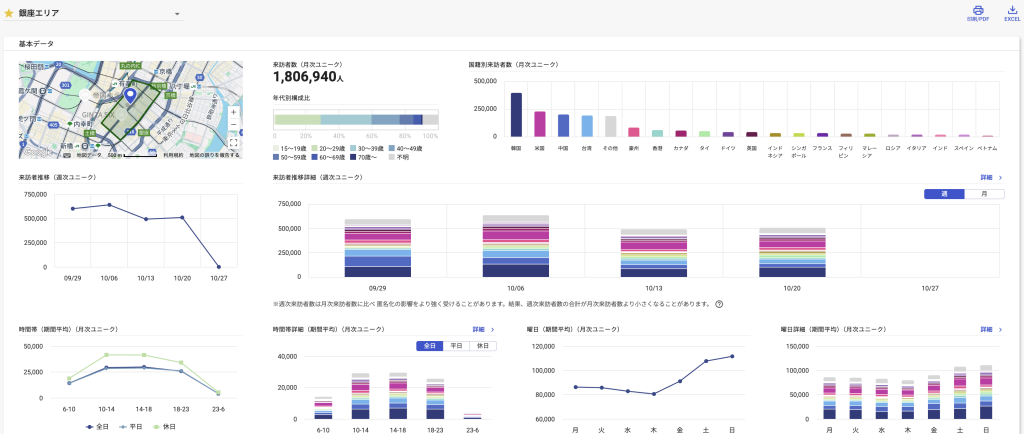Zoom in on the map

click(233, 113)
